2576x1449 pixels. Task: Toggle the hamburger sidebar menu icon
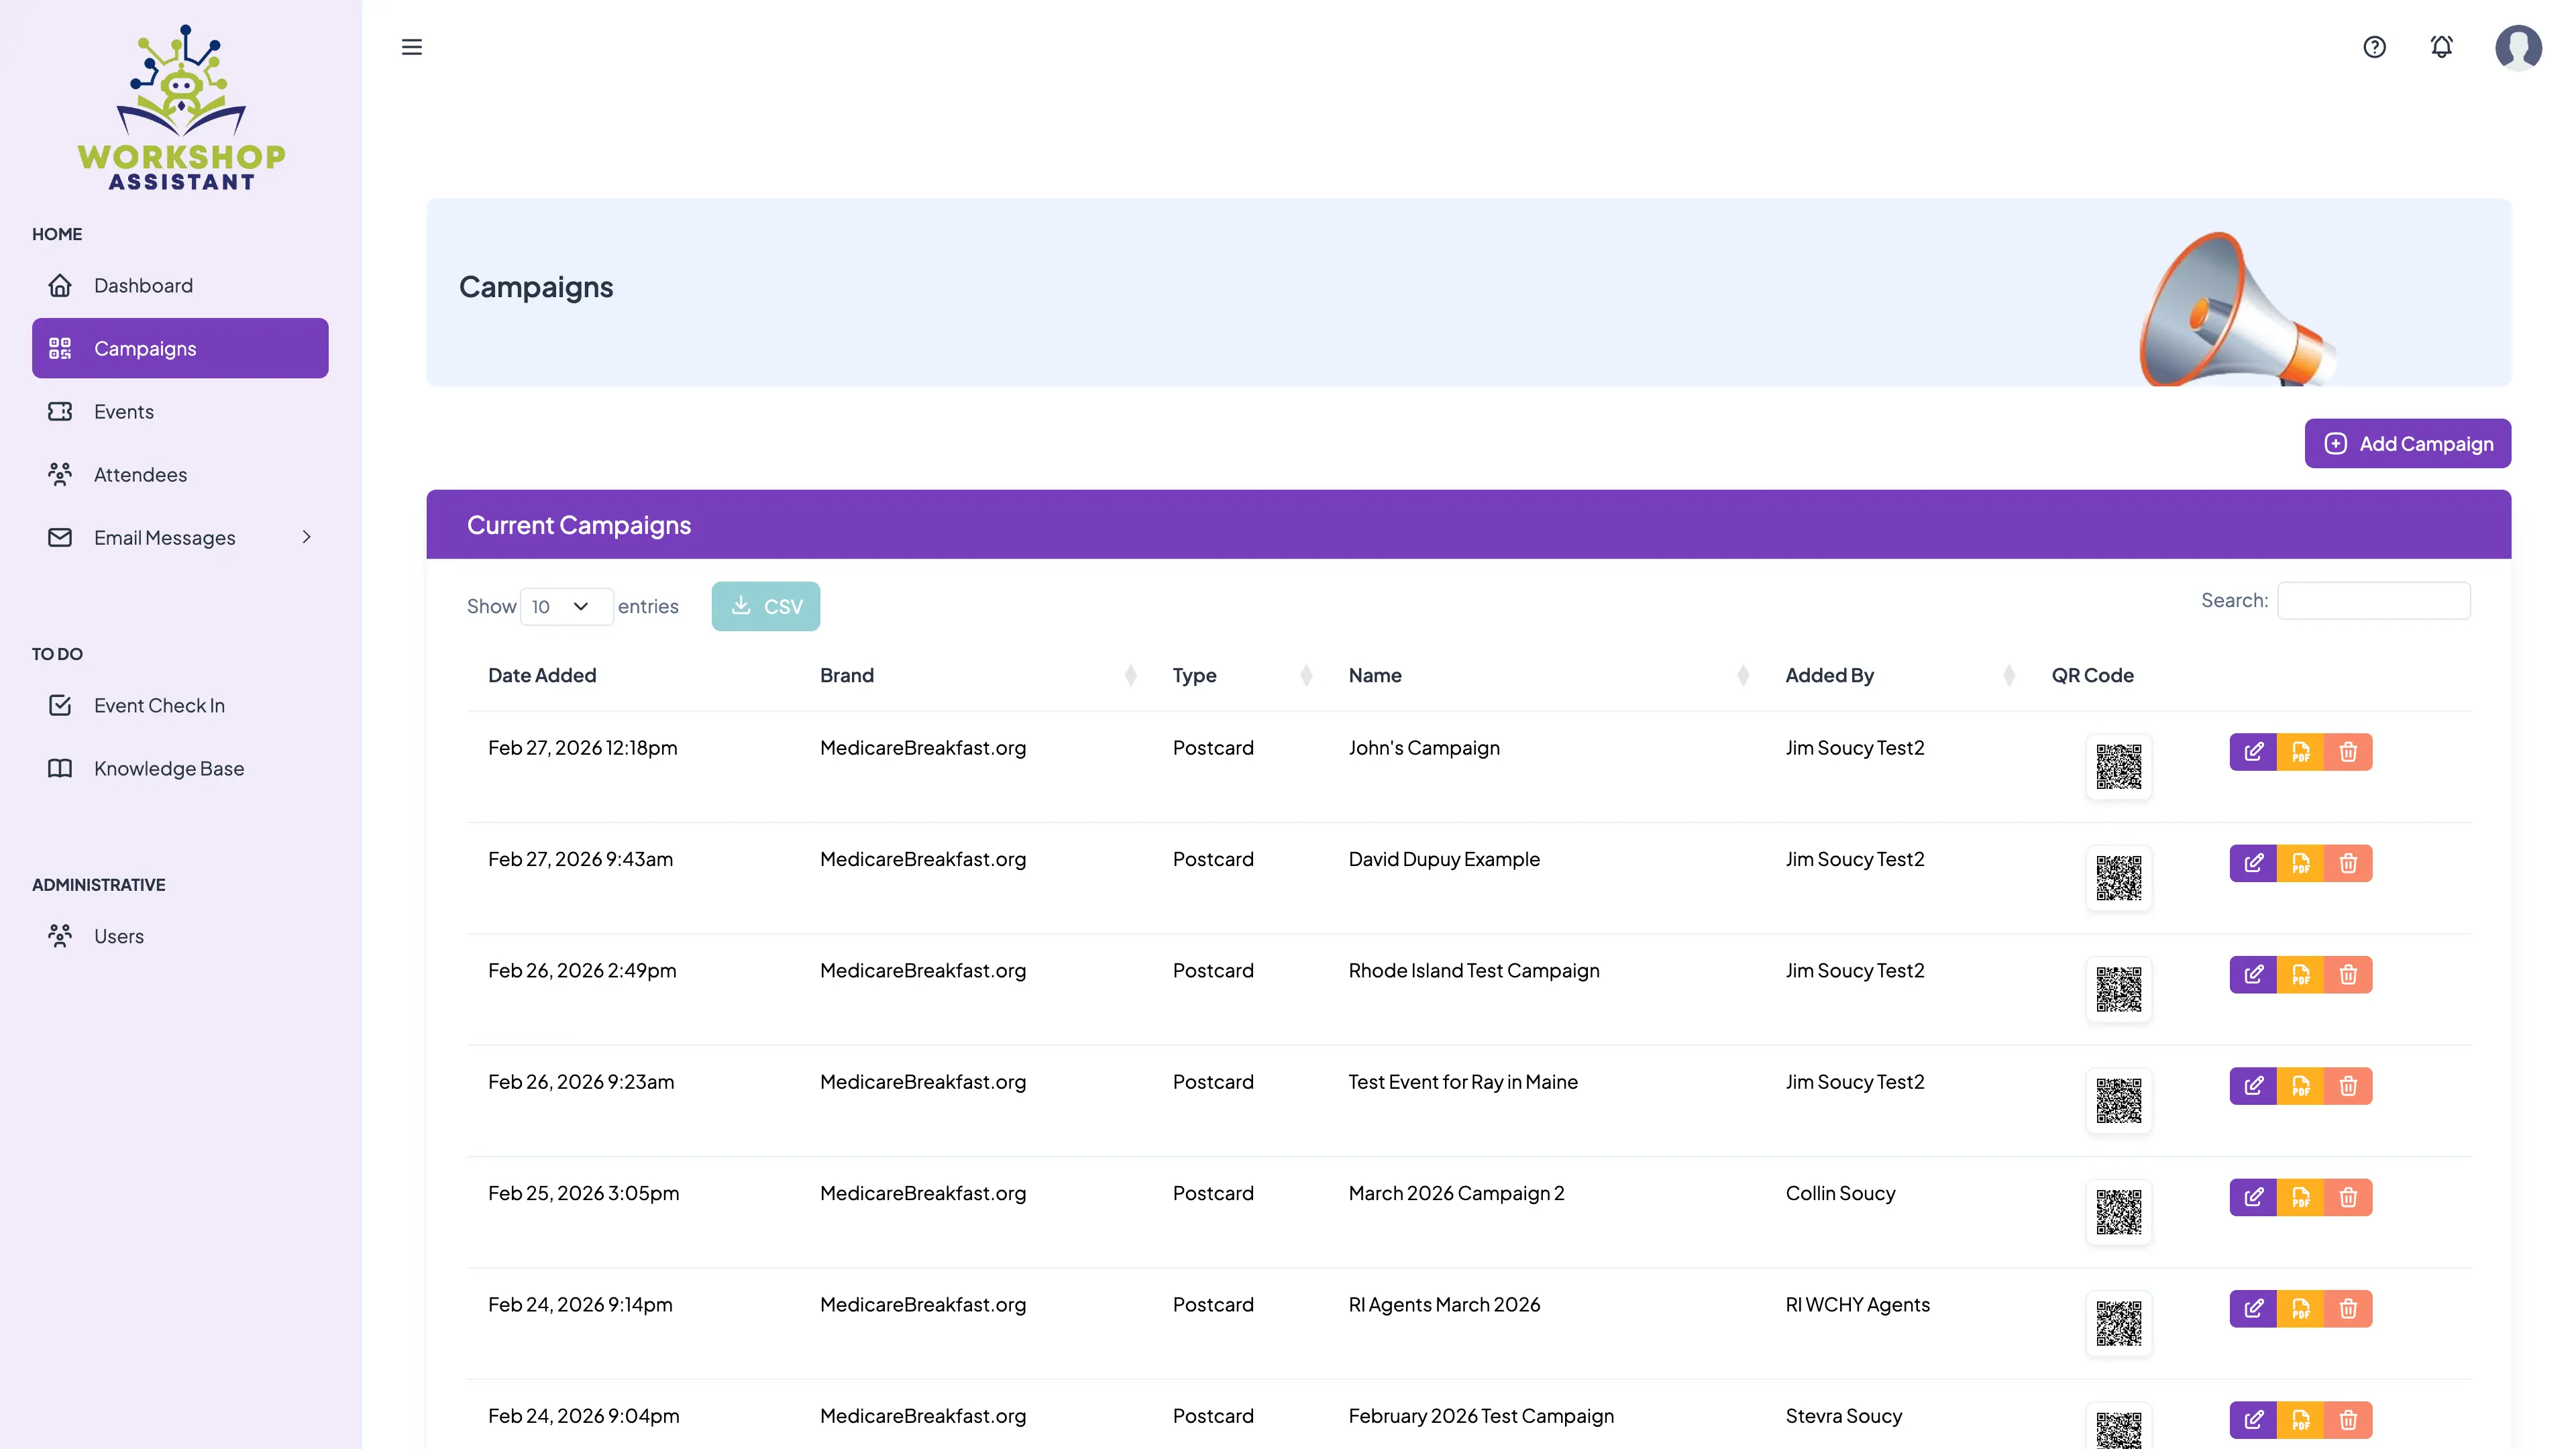tap(411, 47)
